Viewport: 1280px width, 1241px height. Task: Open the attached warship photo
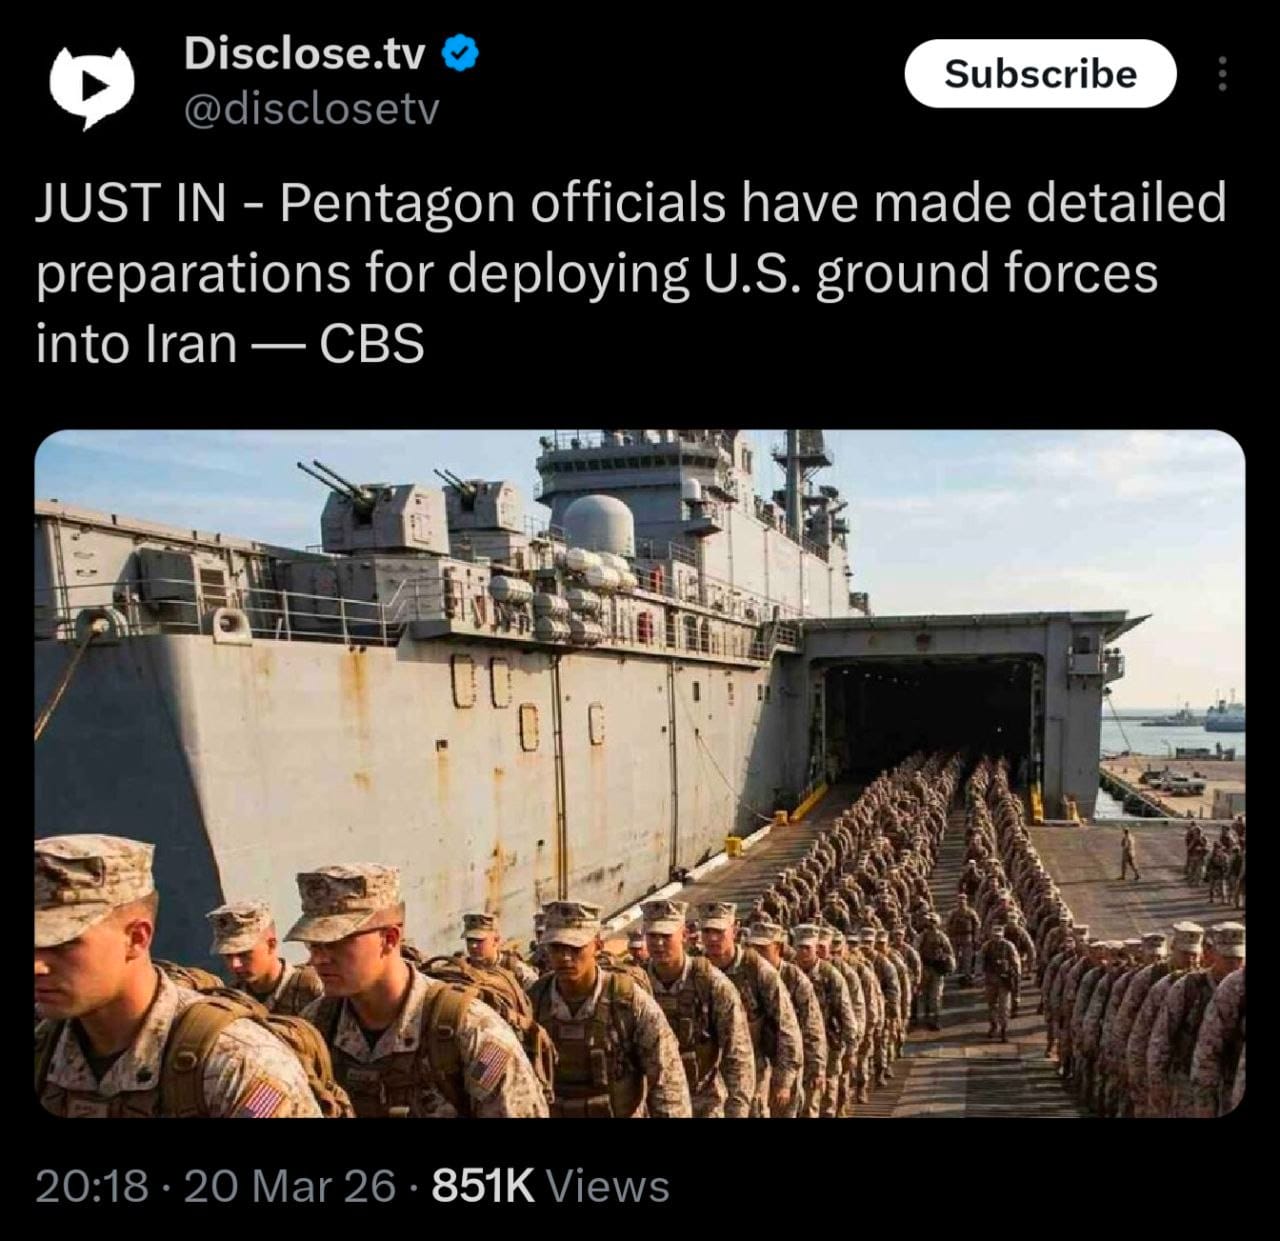click(x=640, y=773)
